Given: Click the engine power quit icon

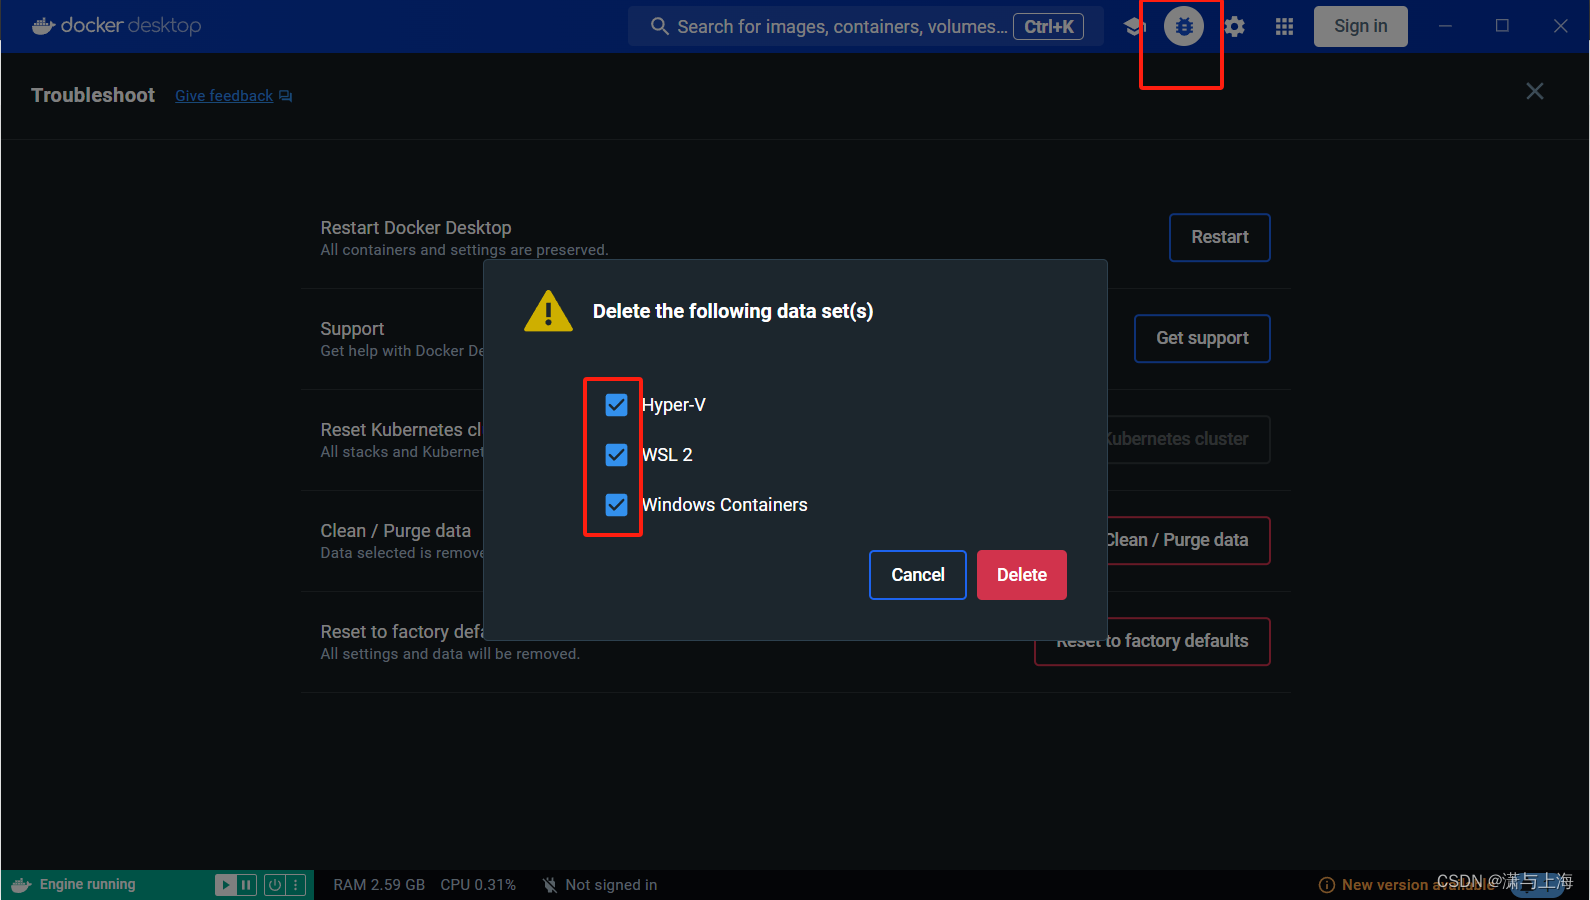Looking at the screenshot, I should coord(275,885).
